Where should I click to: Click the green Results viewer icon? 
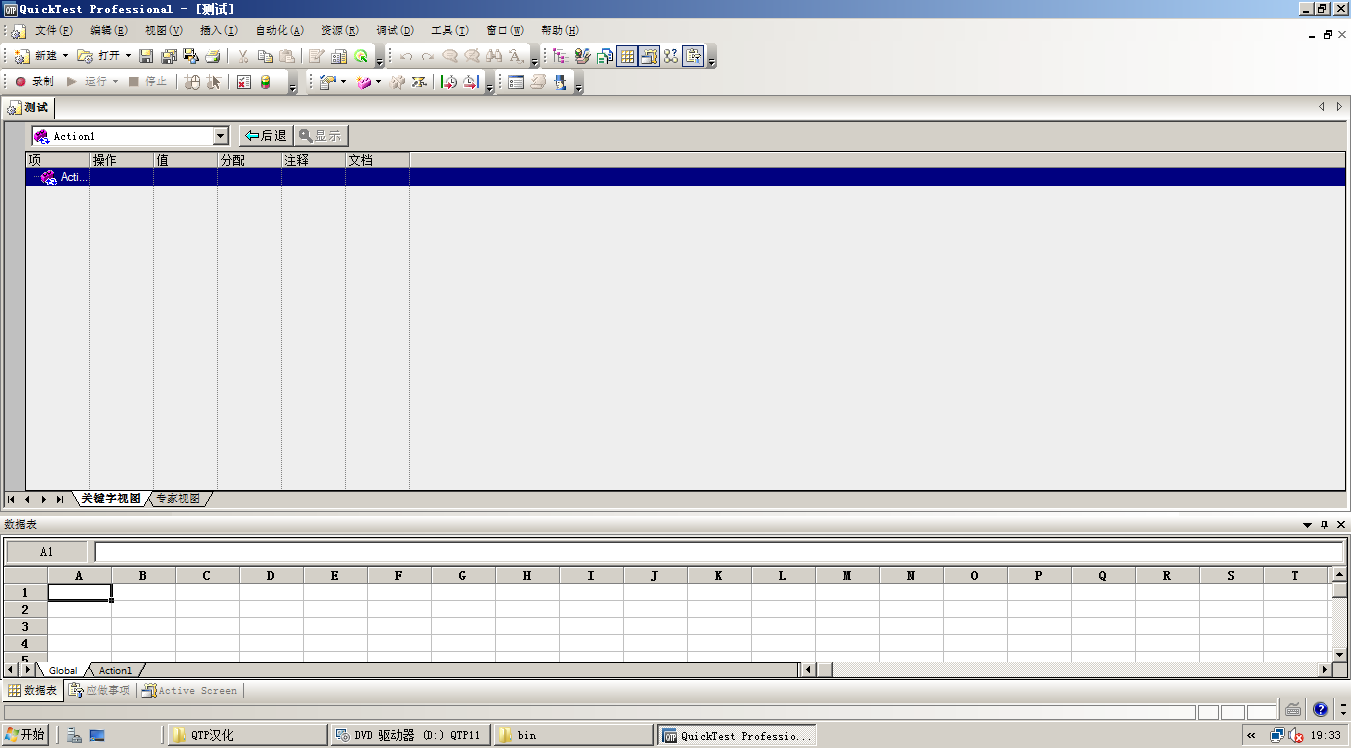[x=361, y=56]
